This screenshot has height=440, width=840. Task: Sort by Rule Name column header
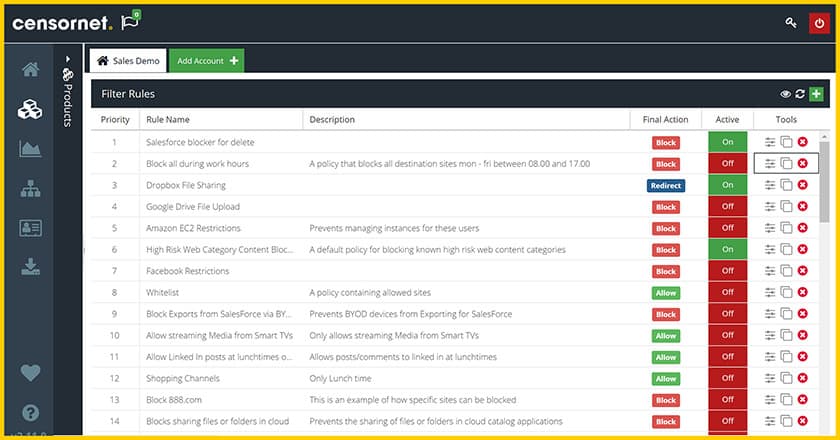tap(168, 120)
